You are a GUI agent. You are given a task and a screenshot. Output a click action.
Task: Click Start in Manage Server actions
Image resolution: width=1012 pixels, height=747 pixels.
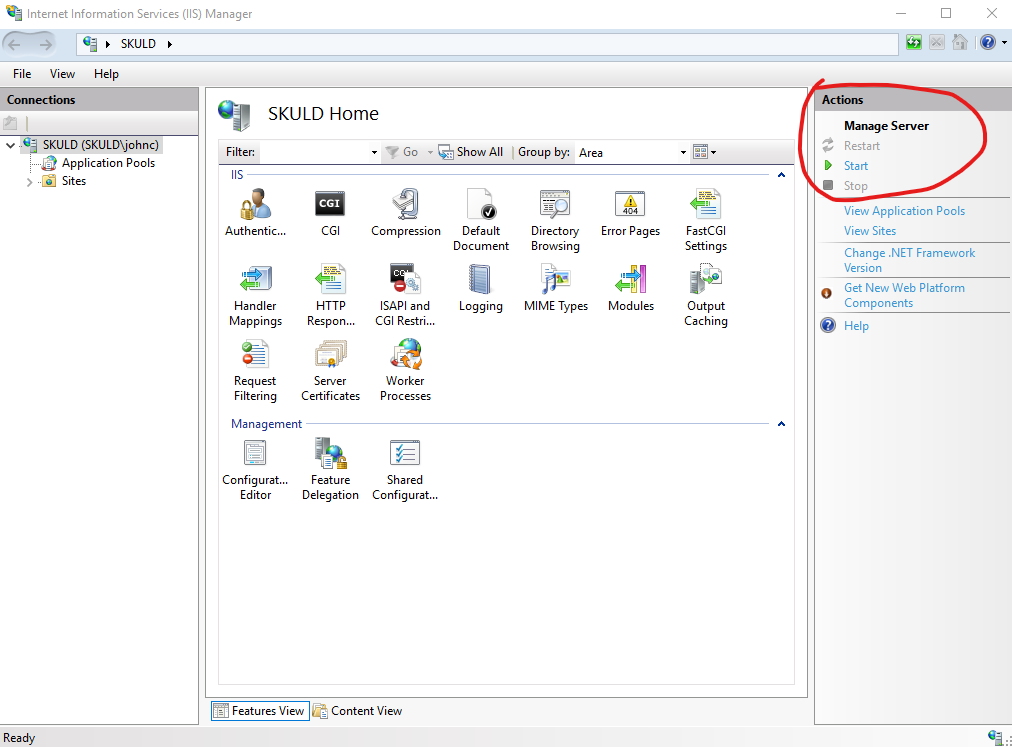tap(855, 166)
